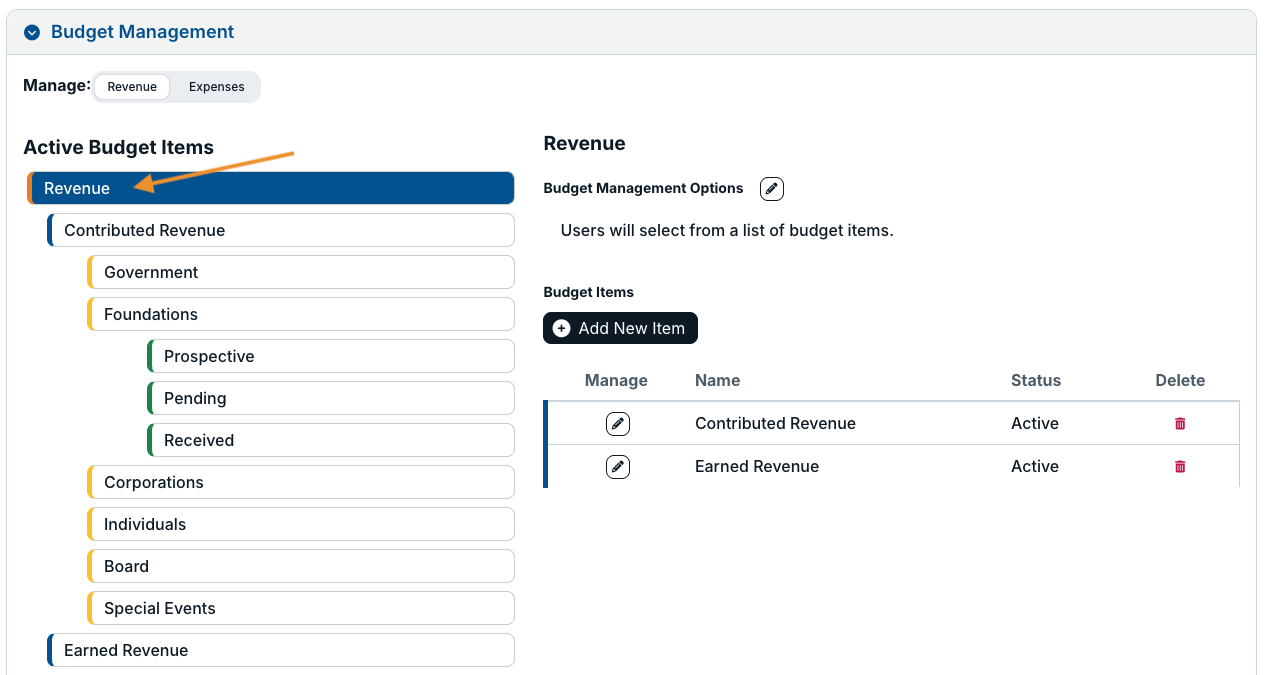Open the Contributed Revenue tree item
This screenshot has height=675, width=1267.
point(281,230)
